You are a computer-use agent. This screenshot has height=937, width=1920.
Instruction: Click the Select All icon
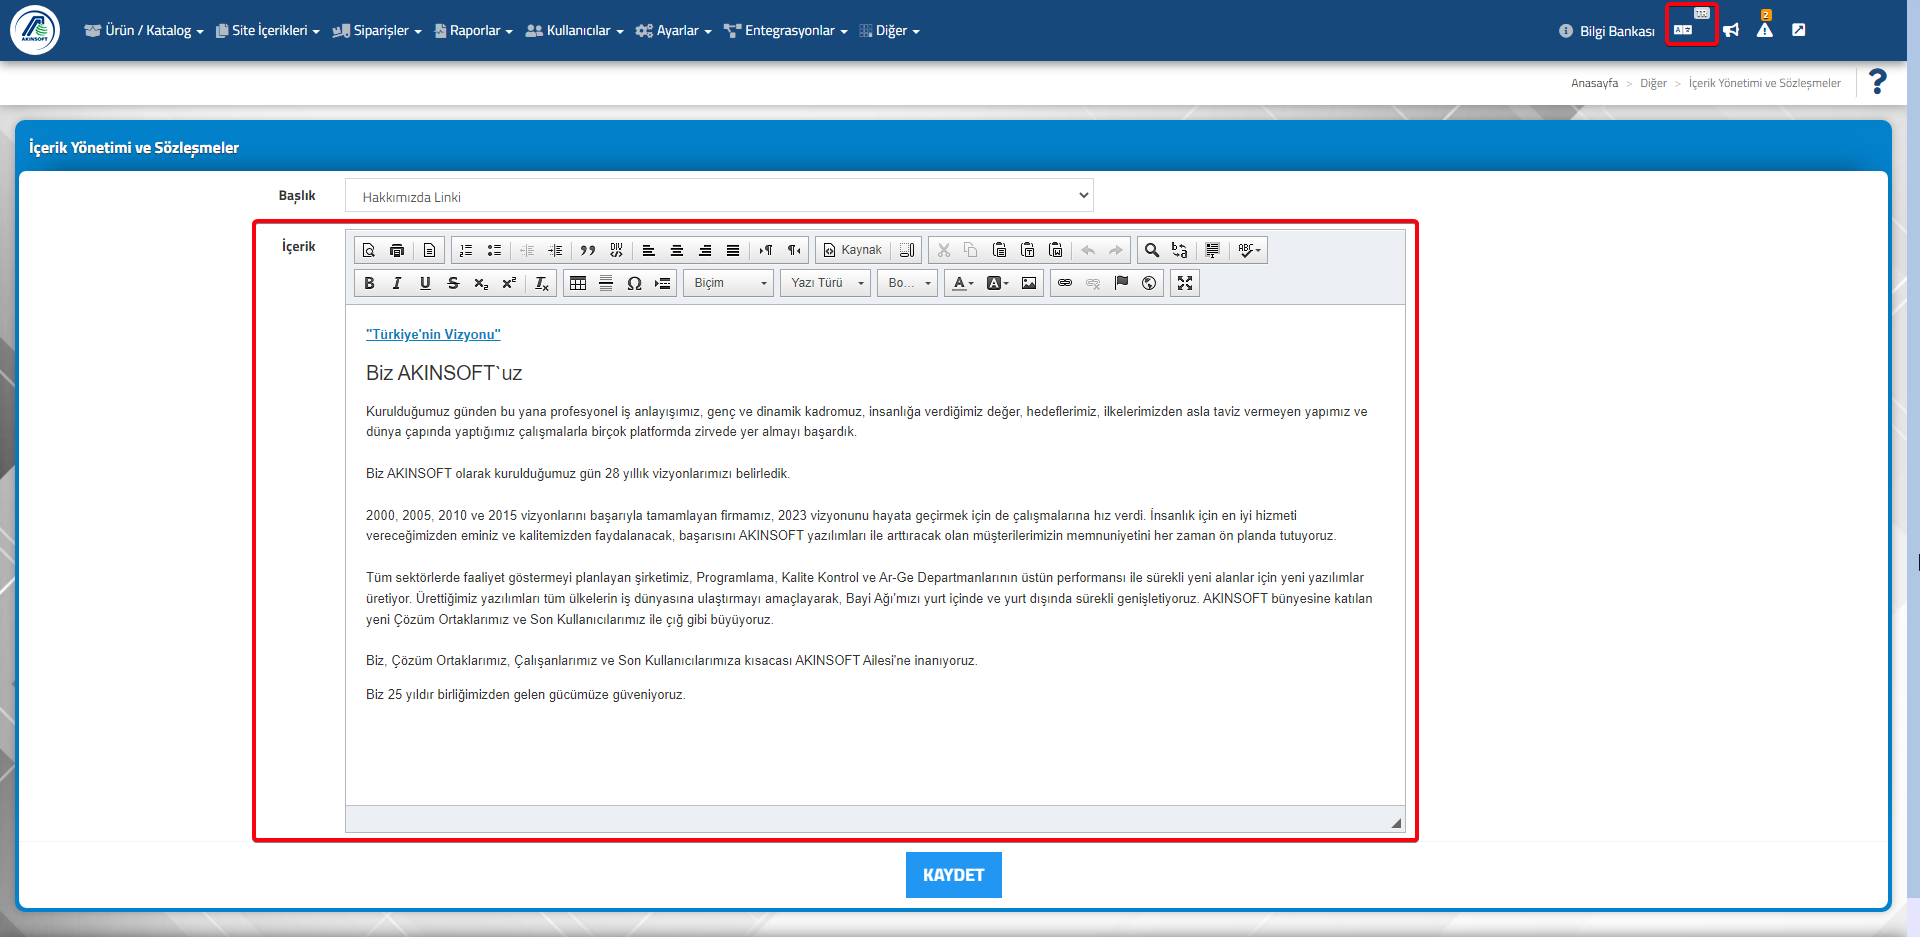point(1213,250)
